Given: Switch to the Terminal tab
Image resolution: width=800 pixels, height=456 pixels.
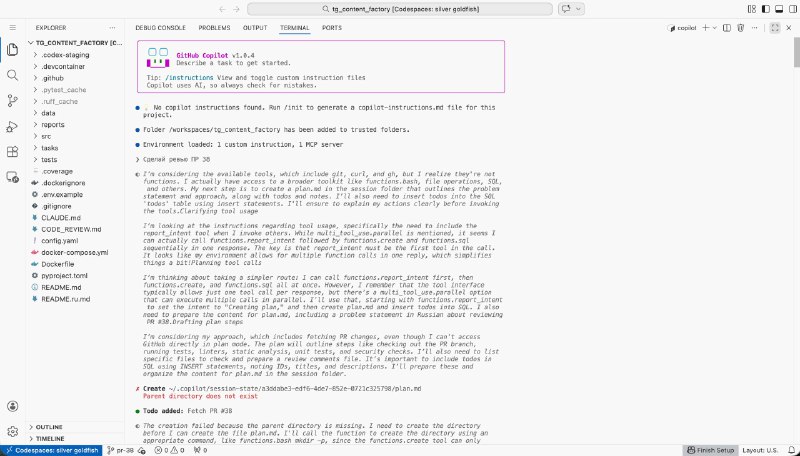Looking at the screenshot, I should (294, 28).
